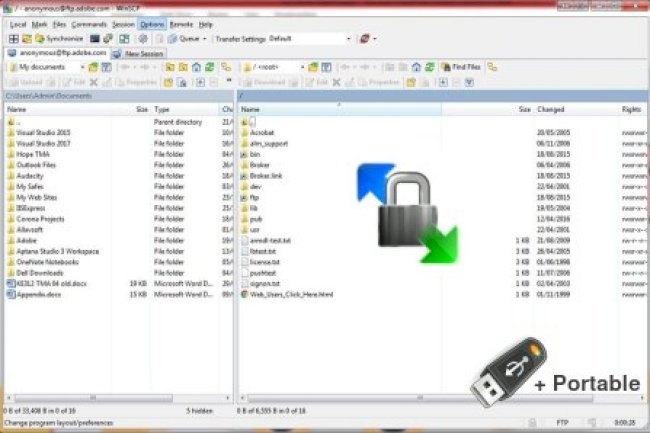The width and height of the screenshot is (650, 433).
Task: Click the local panel delete X icon
Action: (x=94, y=82)
